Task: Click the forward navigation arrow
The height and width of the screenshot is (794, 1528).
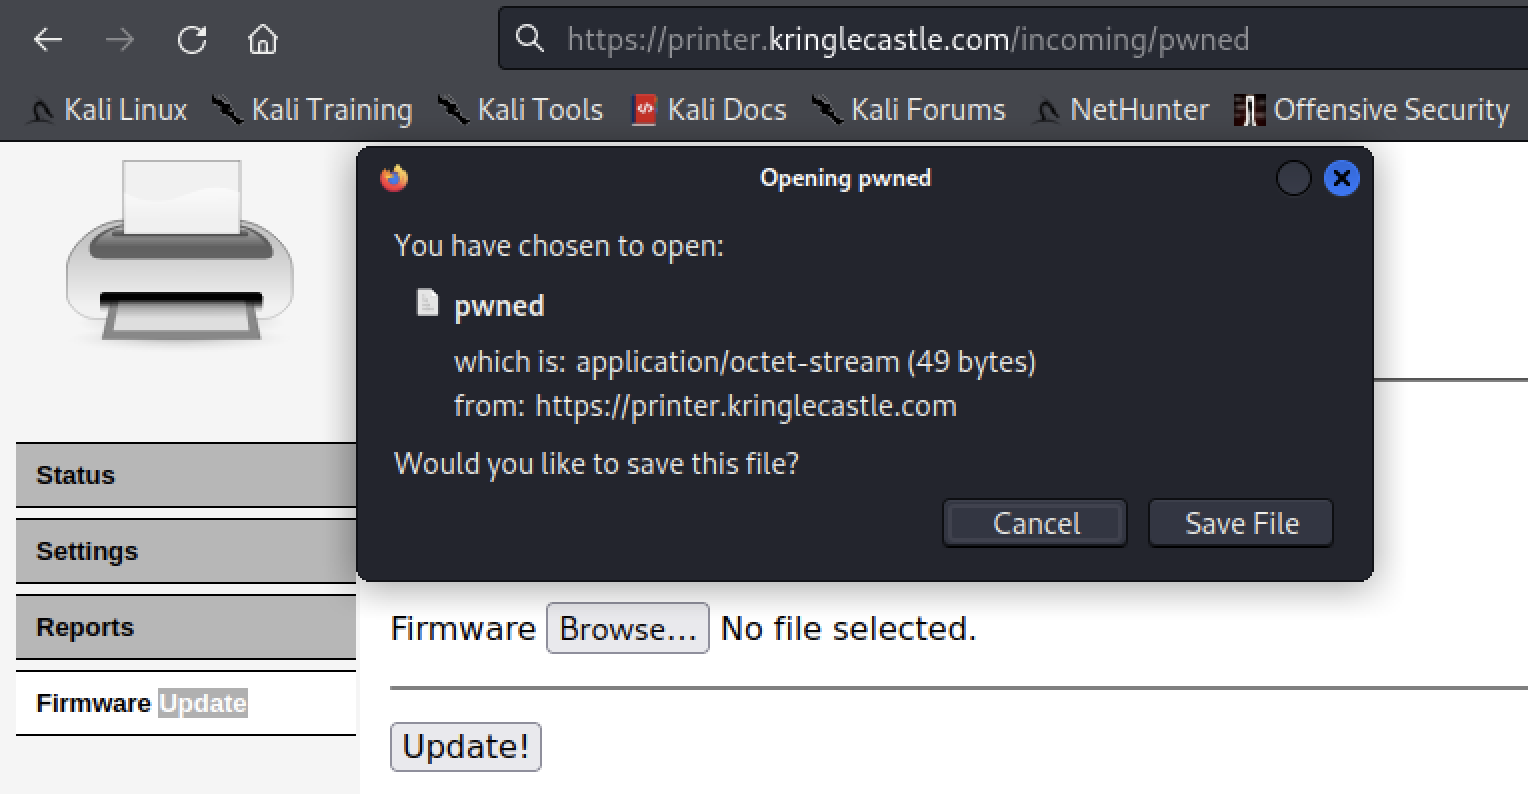Action: click(120, 39)
